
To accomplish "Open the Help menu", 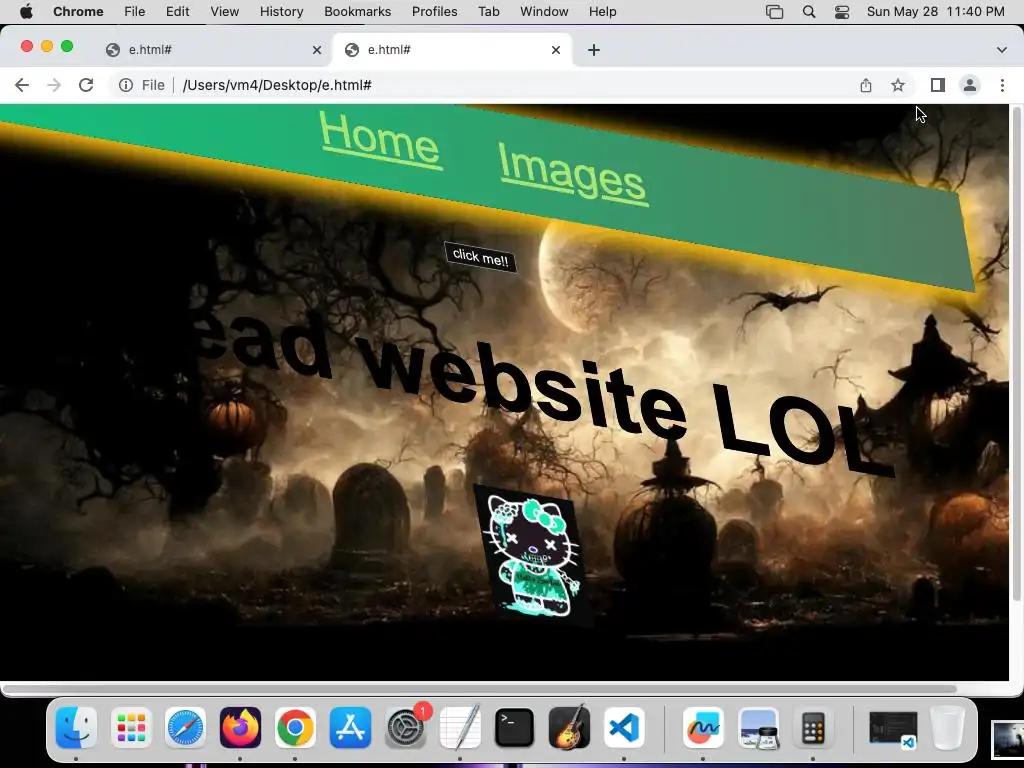I will (x=602, y=12).
